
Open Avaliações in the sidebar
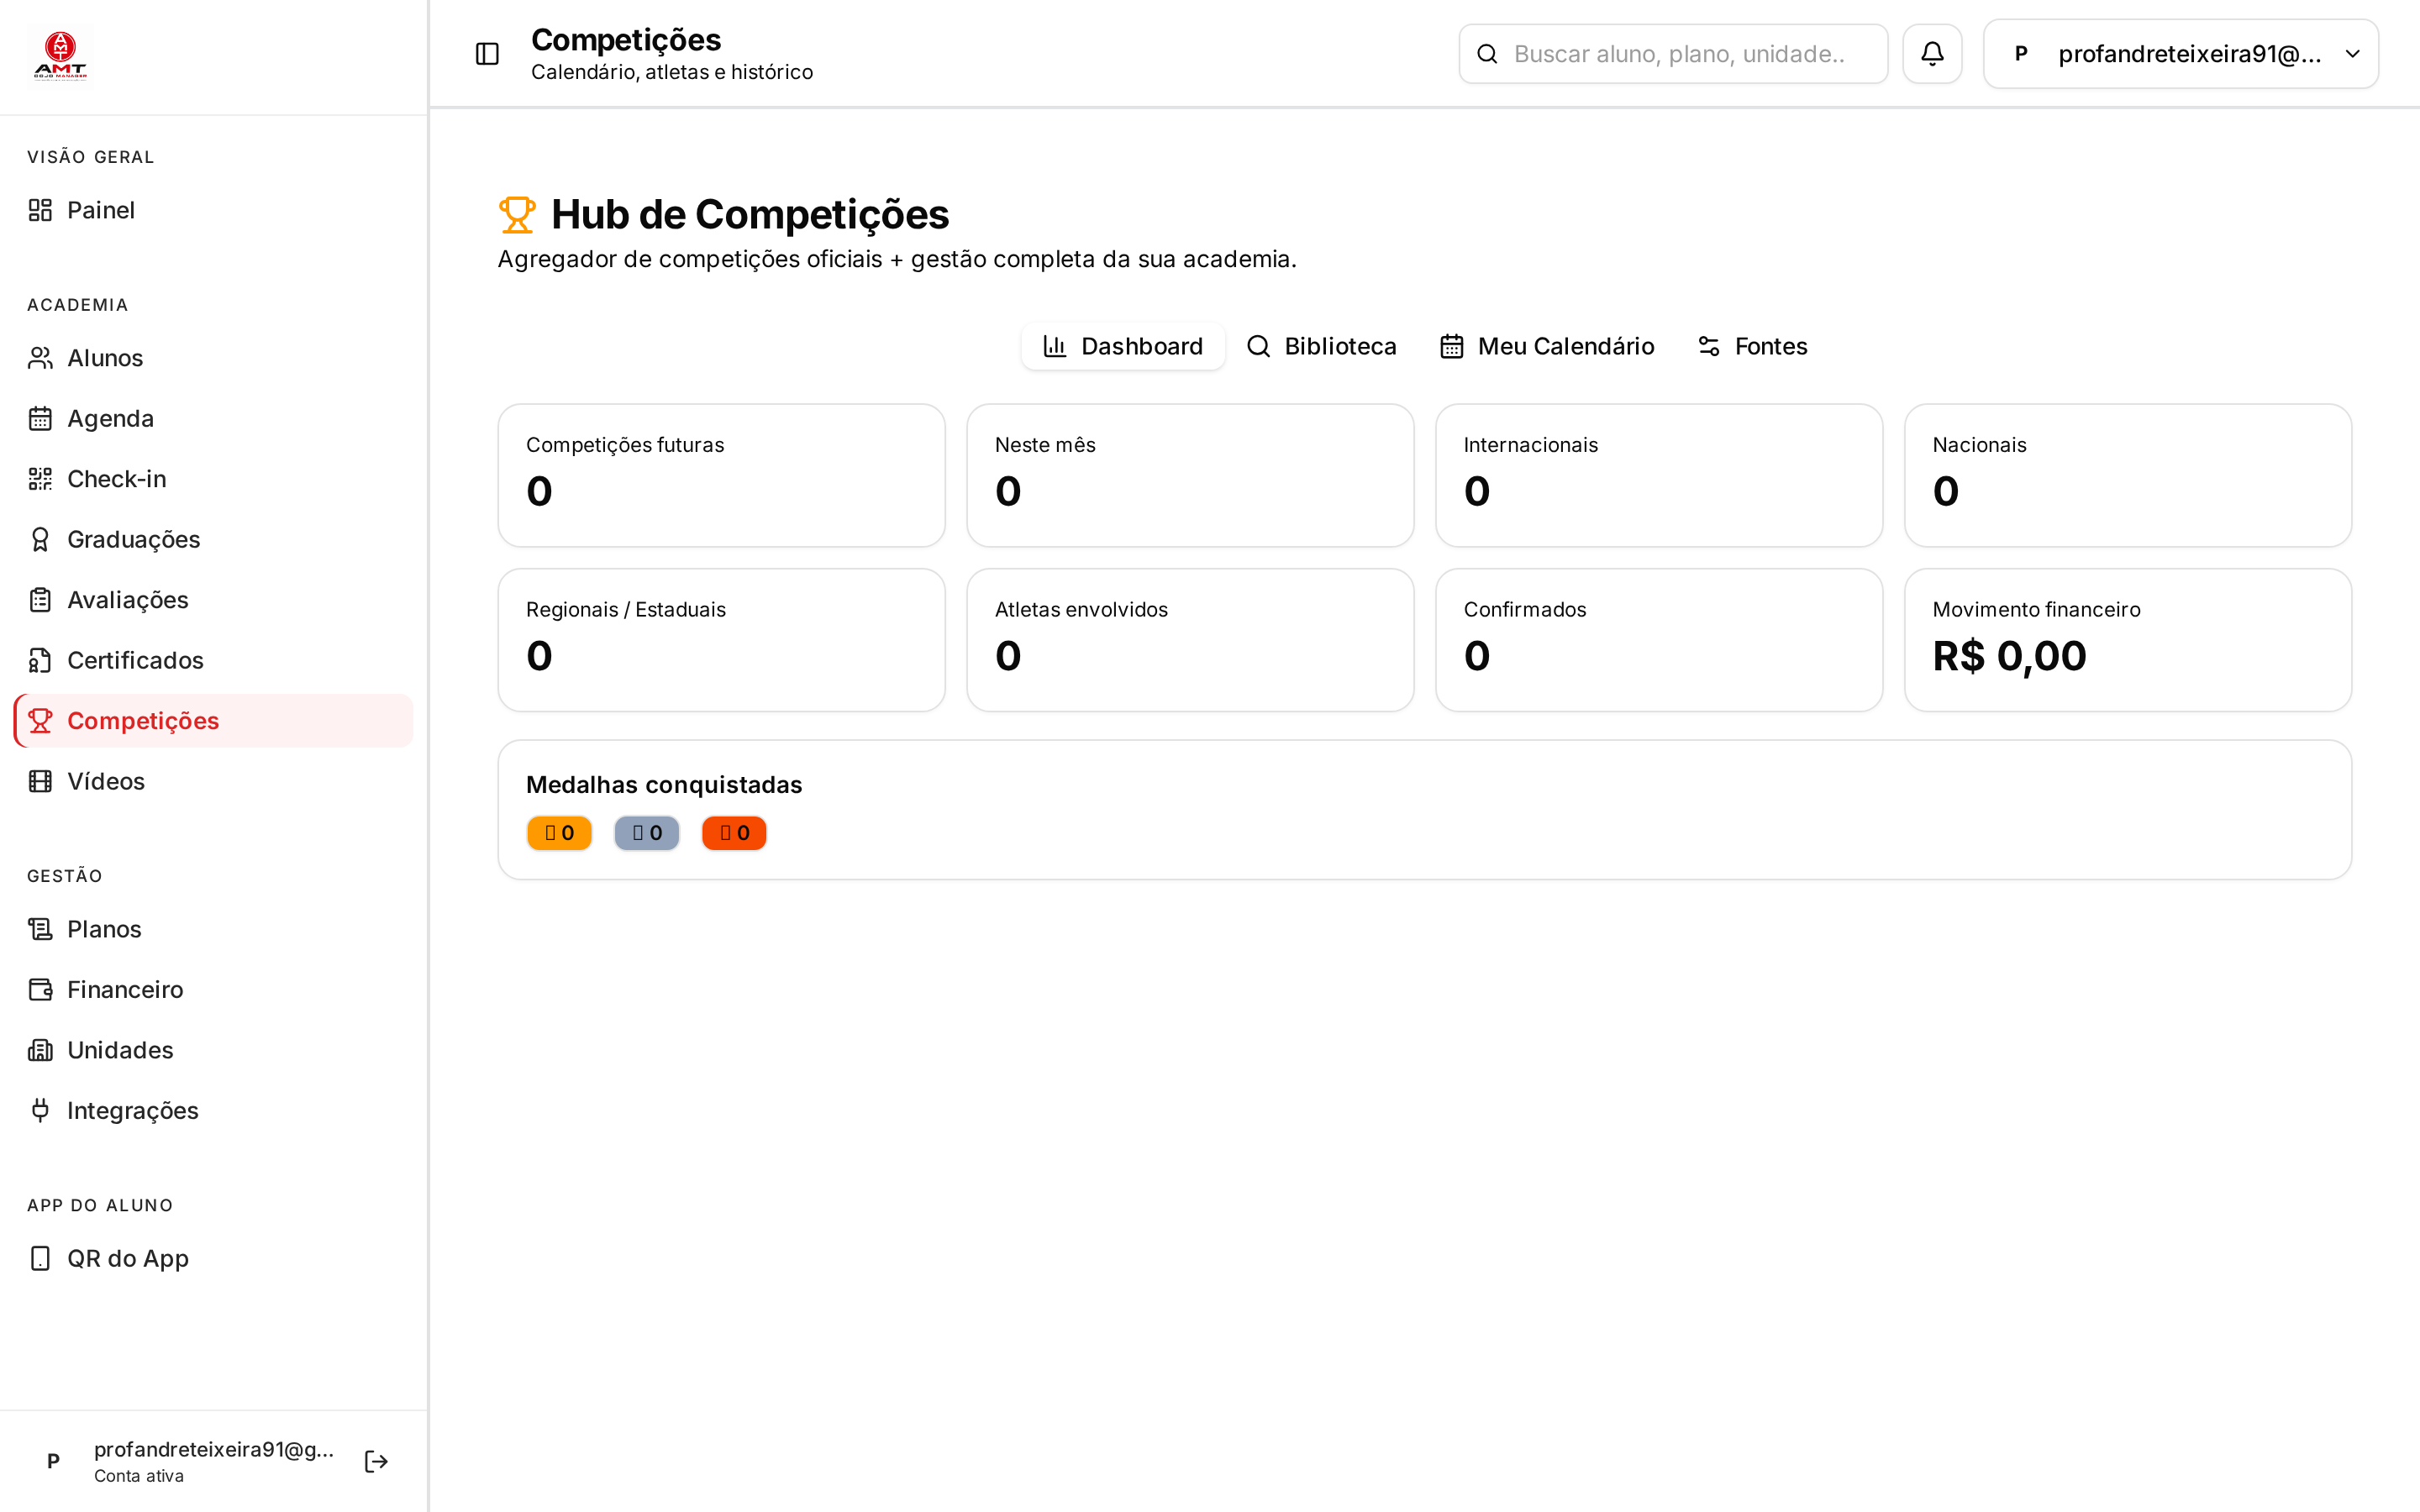click(x=213, y=600)
